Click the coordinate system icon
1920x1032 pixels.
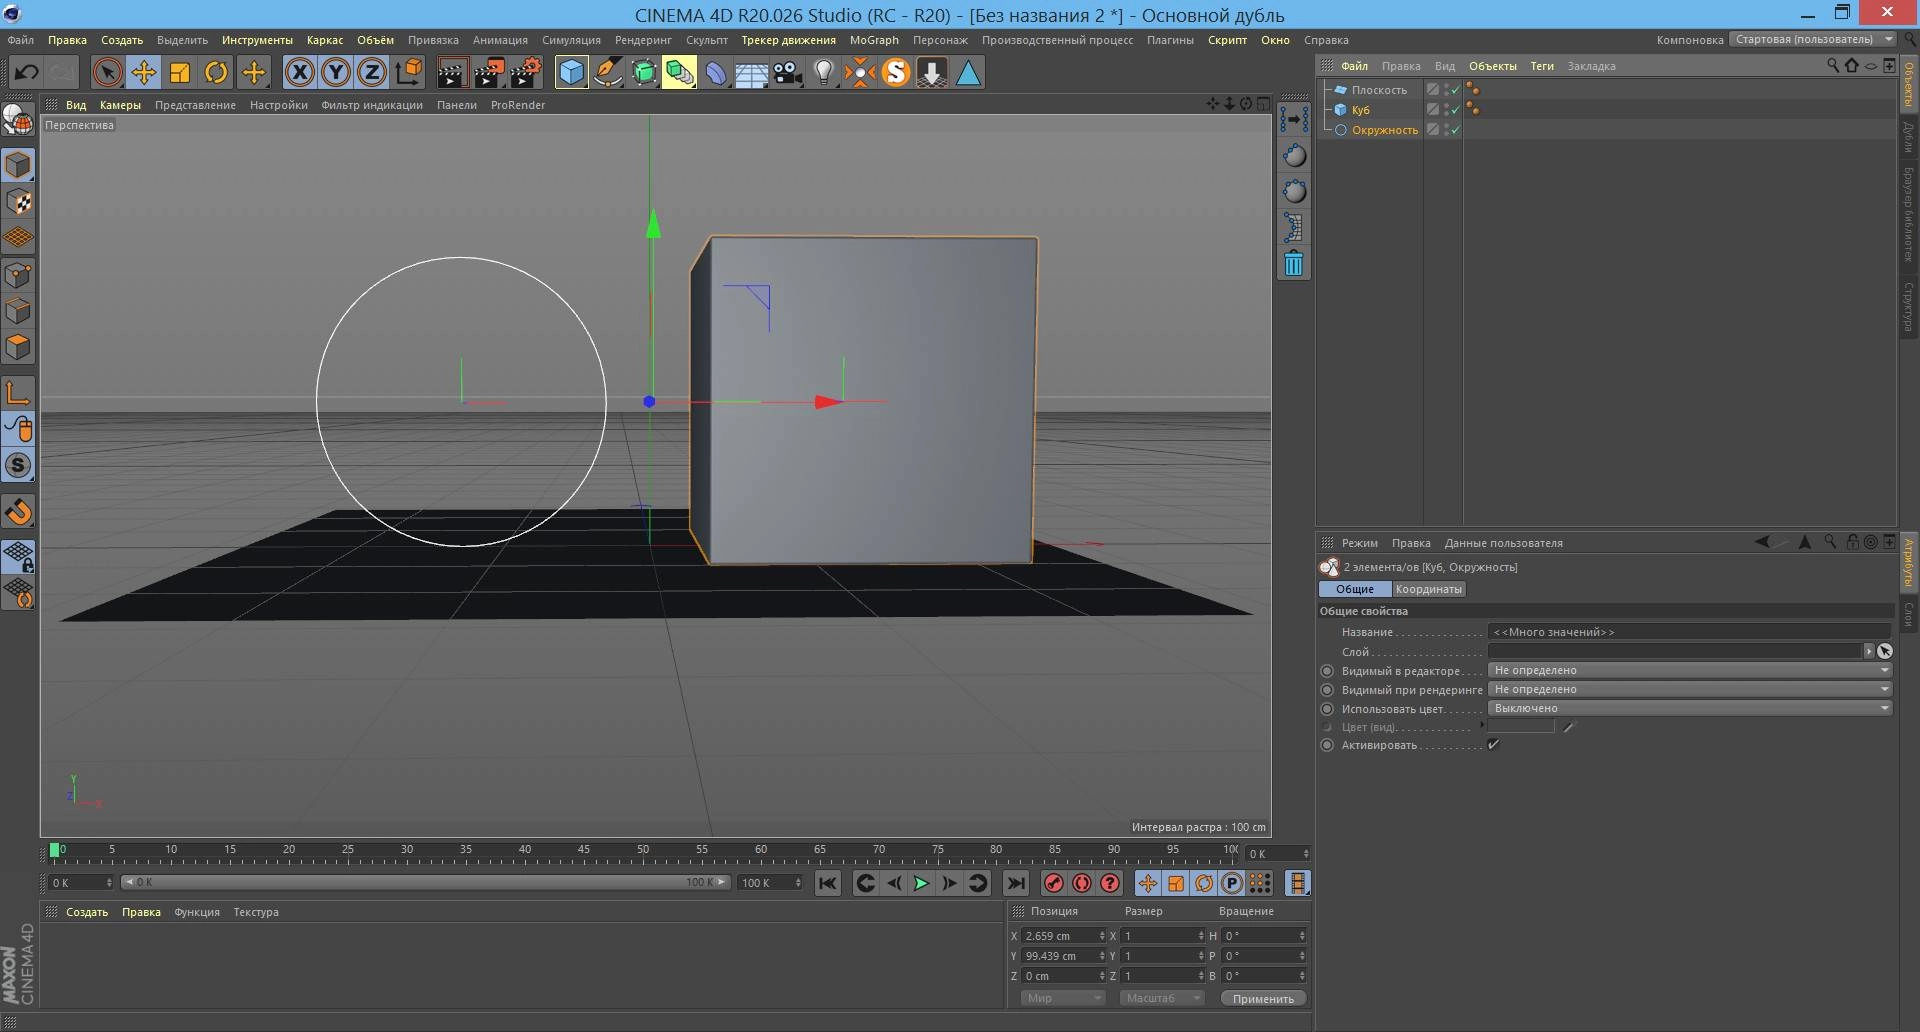point(409,72)
